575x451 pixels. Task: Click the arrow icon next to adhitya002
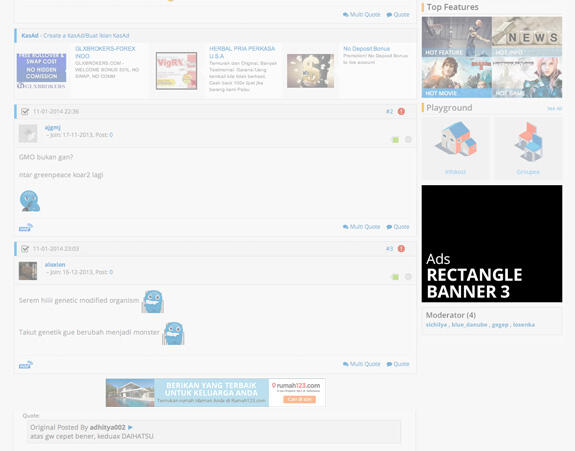130,428
